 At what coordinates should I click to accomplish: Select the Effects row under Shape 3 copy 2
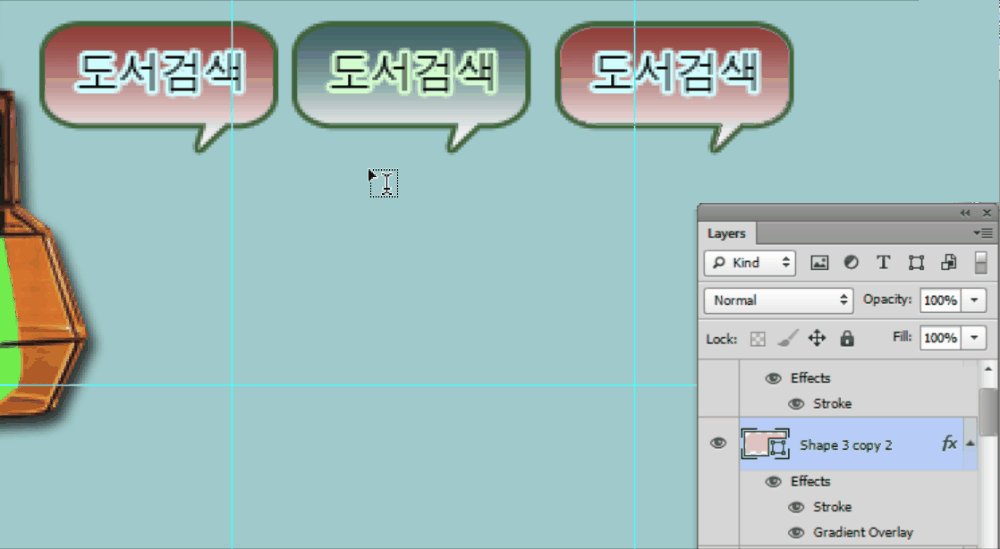point(811,481)
